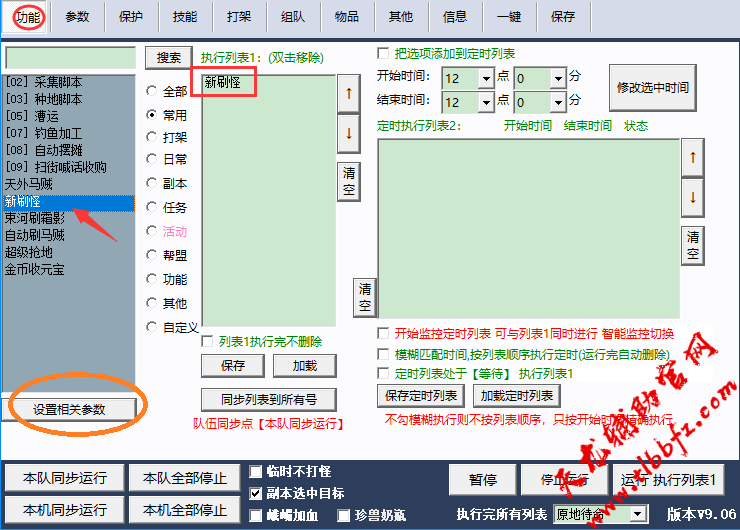
Task: Open 执行完所有列表 原地待命 dropdown
Action: 638,514
